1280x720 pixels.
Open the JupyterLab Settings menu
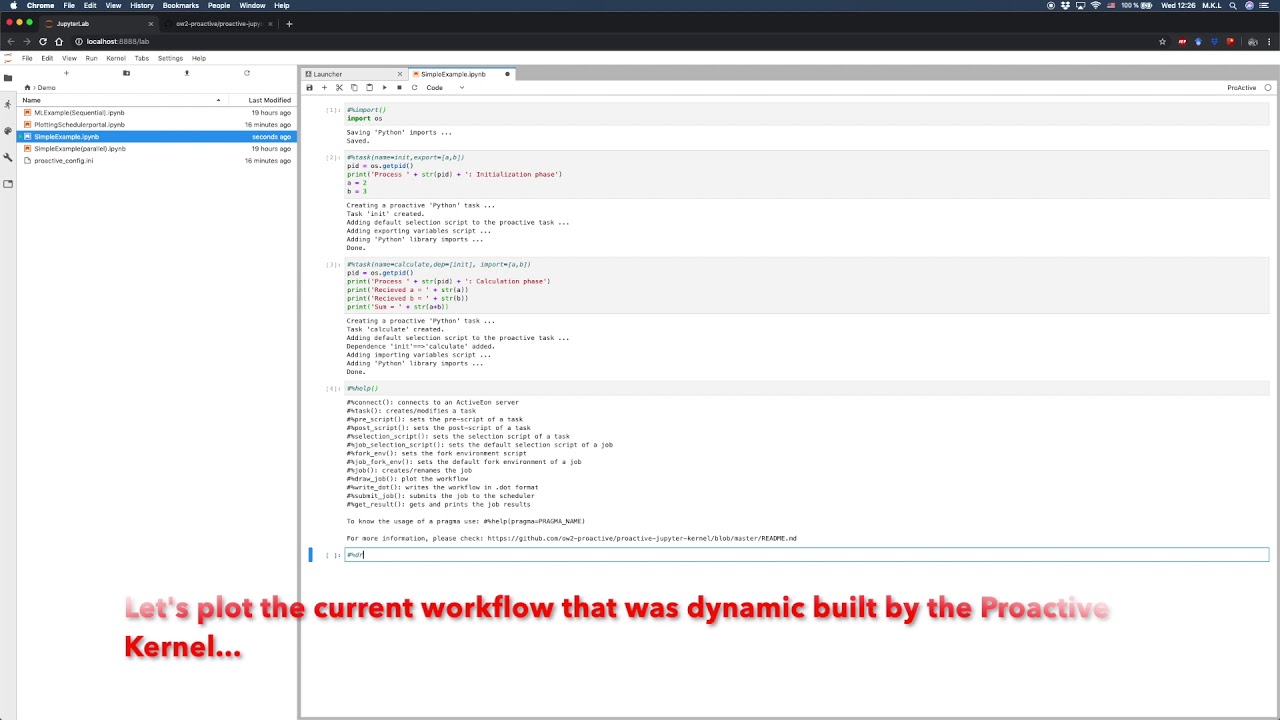click(170, 58)
